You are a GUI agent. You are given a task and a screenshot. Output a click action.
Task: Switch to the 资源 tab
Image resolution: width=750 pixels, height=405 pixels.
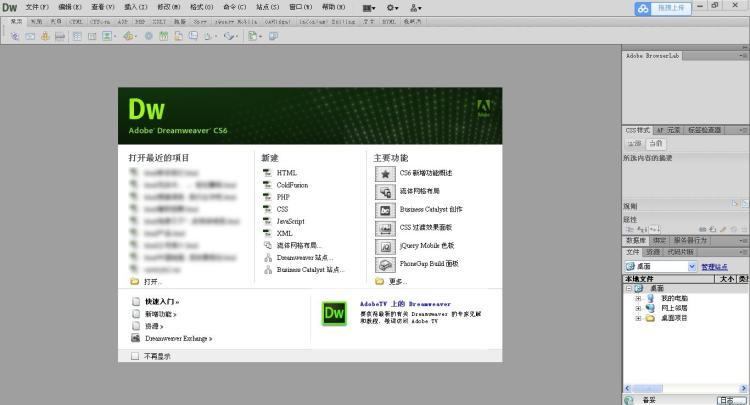(653, 252)
